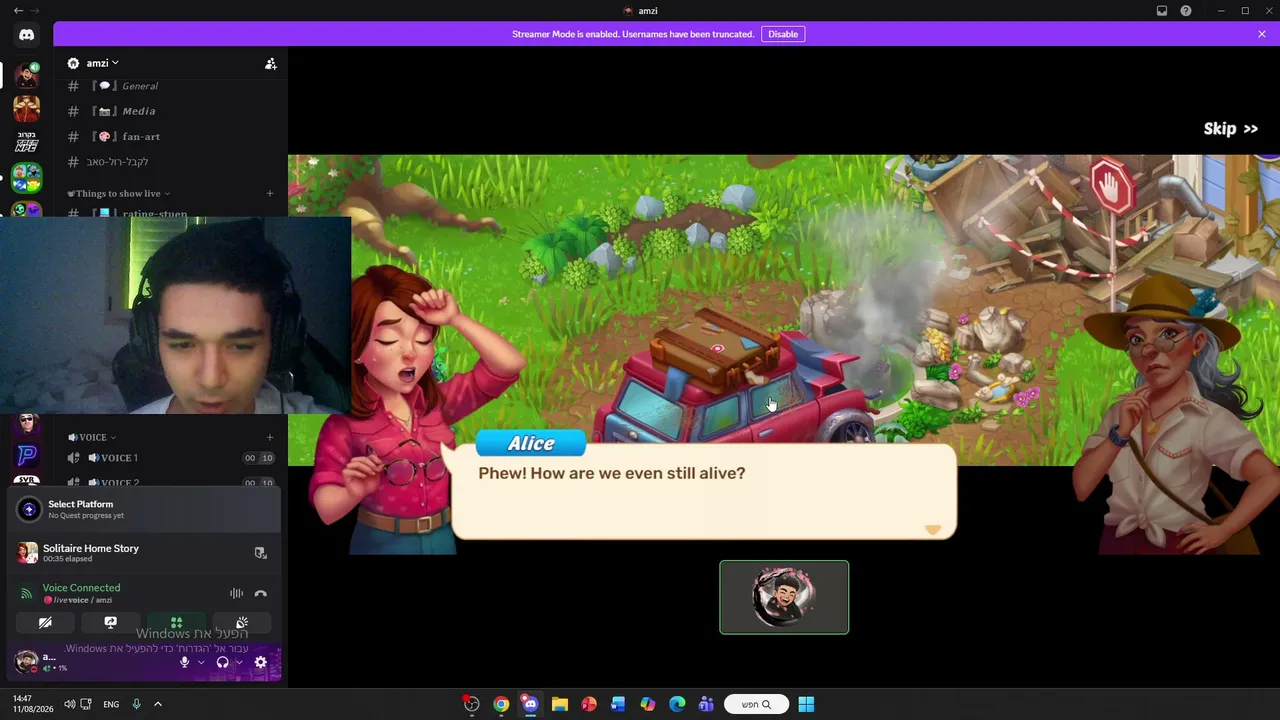Viewport: 1280px width, 720px height.
Task: Select the active server with speaker badge
Action: (27, 74)
